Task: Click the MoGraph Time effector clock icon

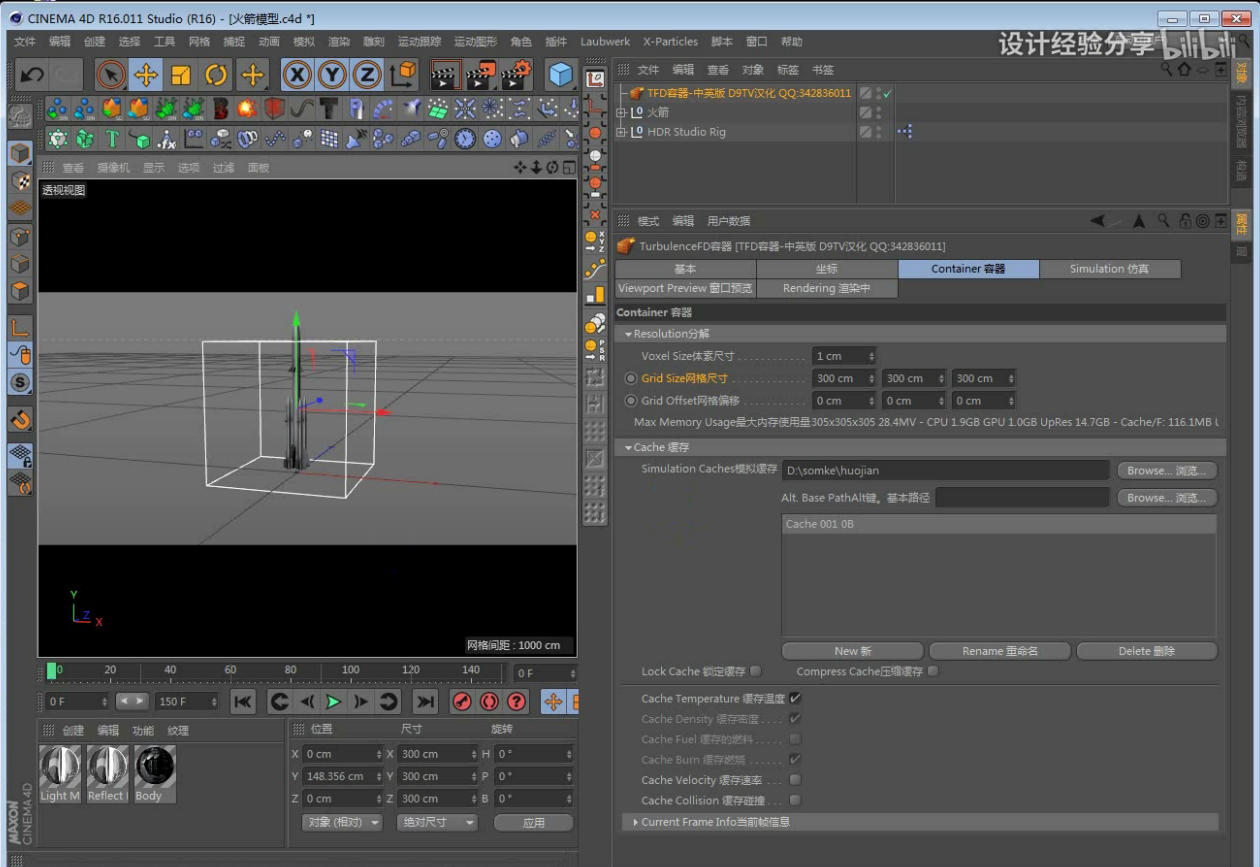Action: click(464, 139)
